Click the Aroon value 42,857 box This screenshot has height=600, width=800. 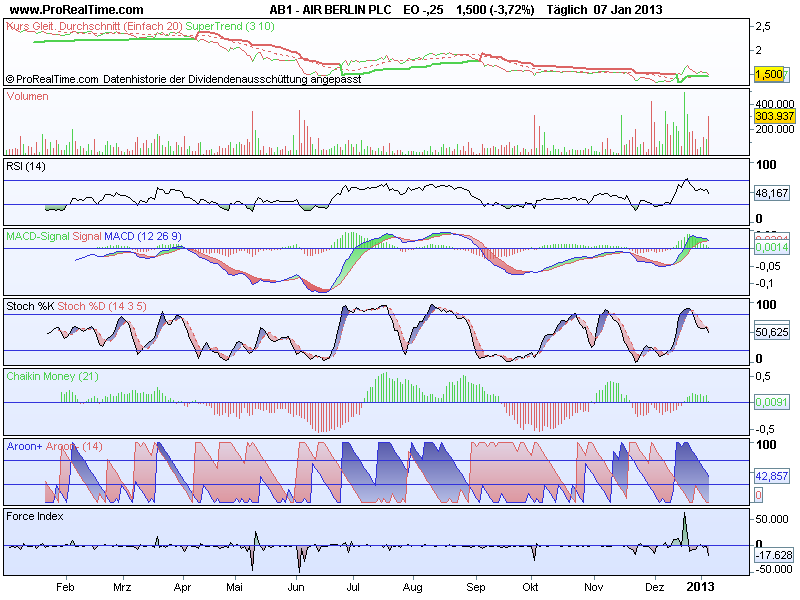click(x=771, y=476)
